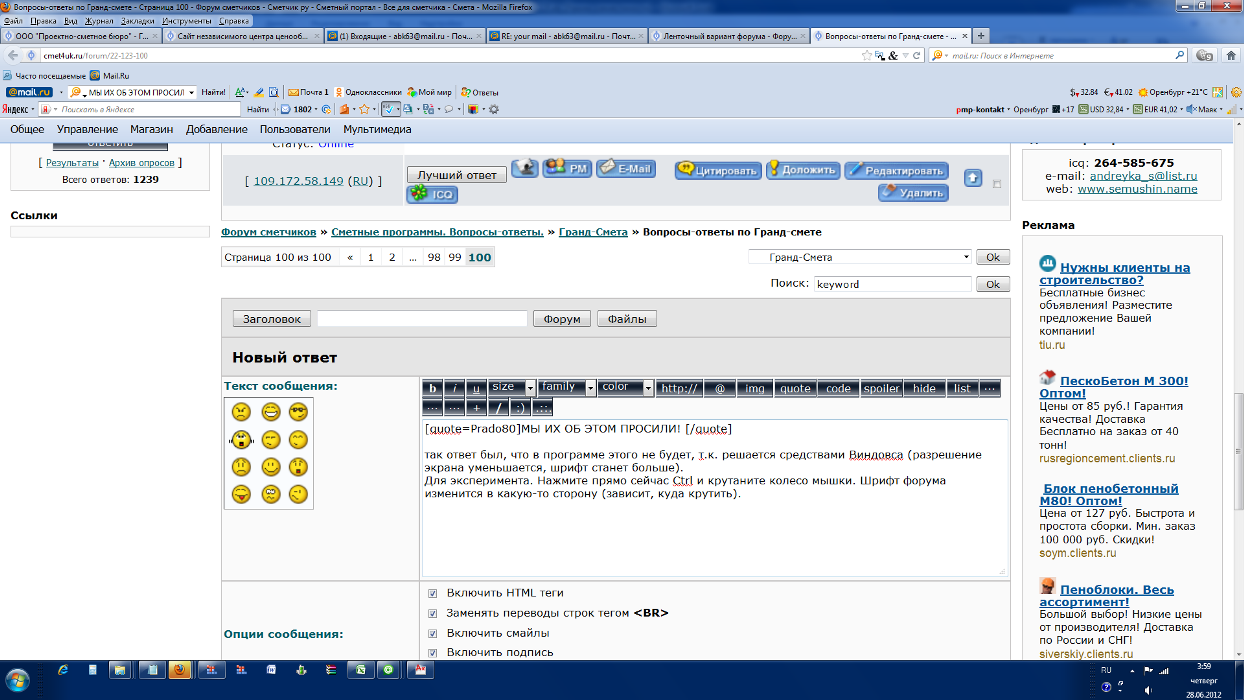Open 'Форум сметчиков' breadcrumb link

pyautogui.click(x=268, y=232)
